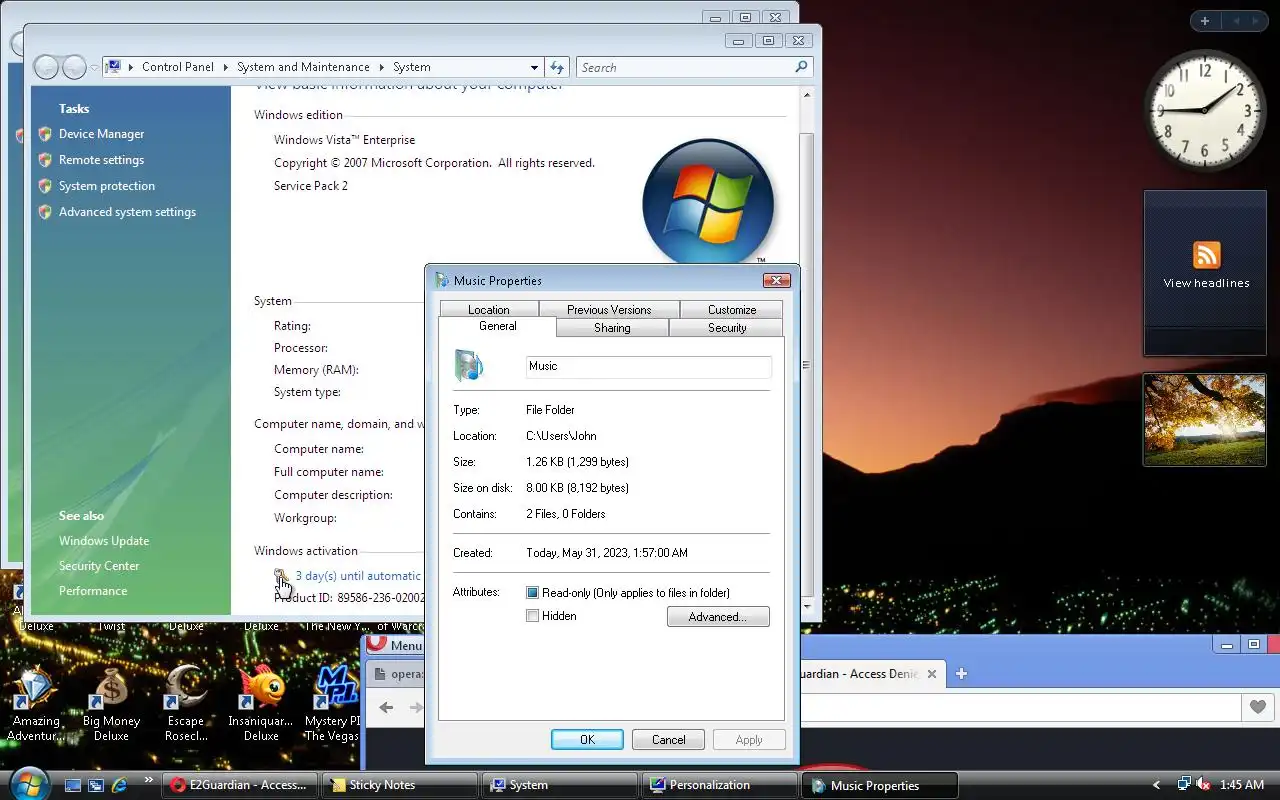1280x800 pixels.
Task: Launch Internet Explorer from quick launch
Action: click(120, 785)
